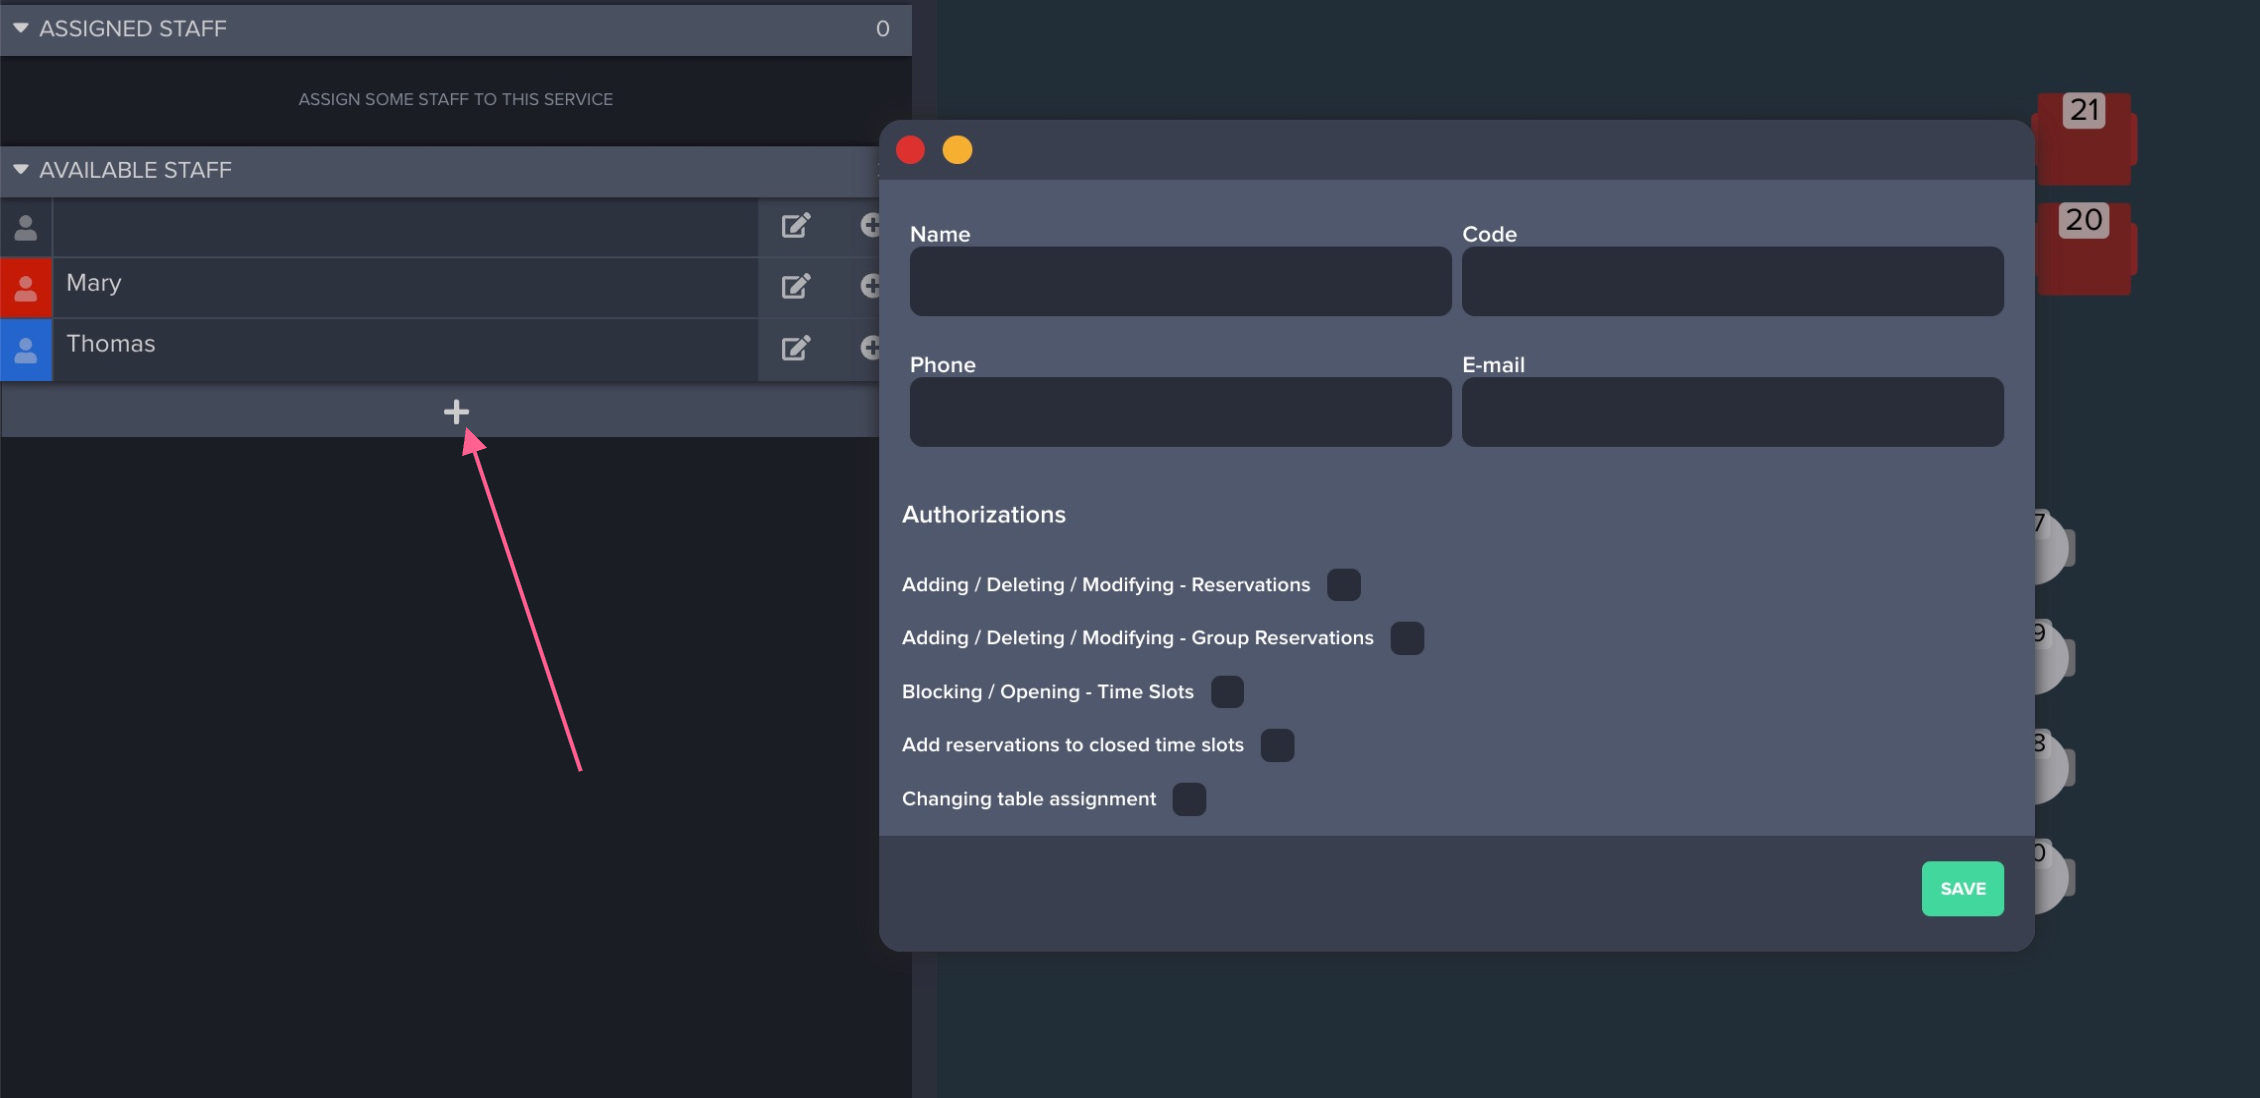This screenshot has height=1098, width=2260.
Task: Click the edit icon for Thomas
Action: (x=795, y=348)
